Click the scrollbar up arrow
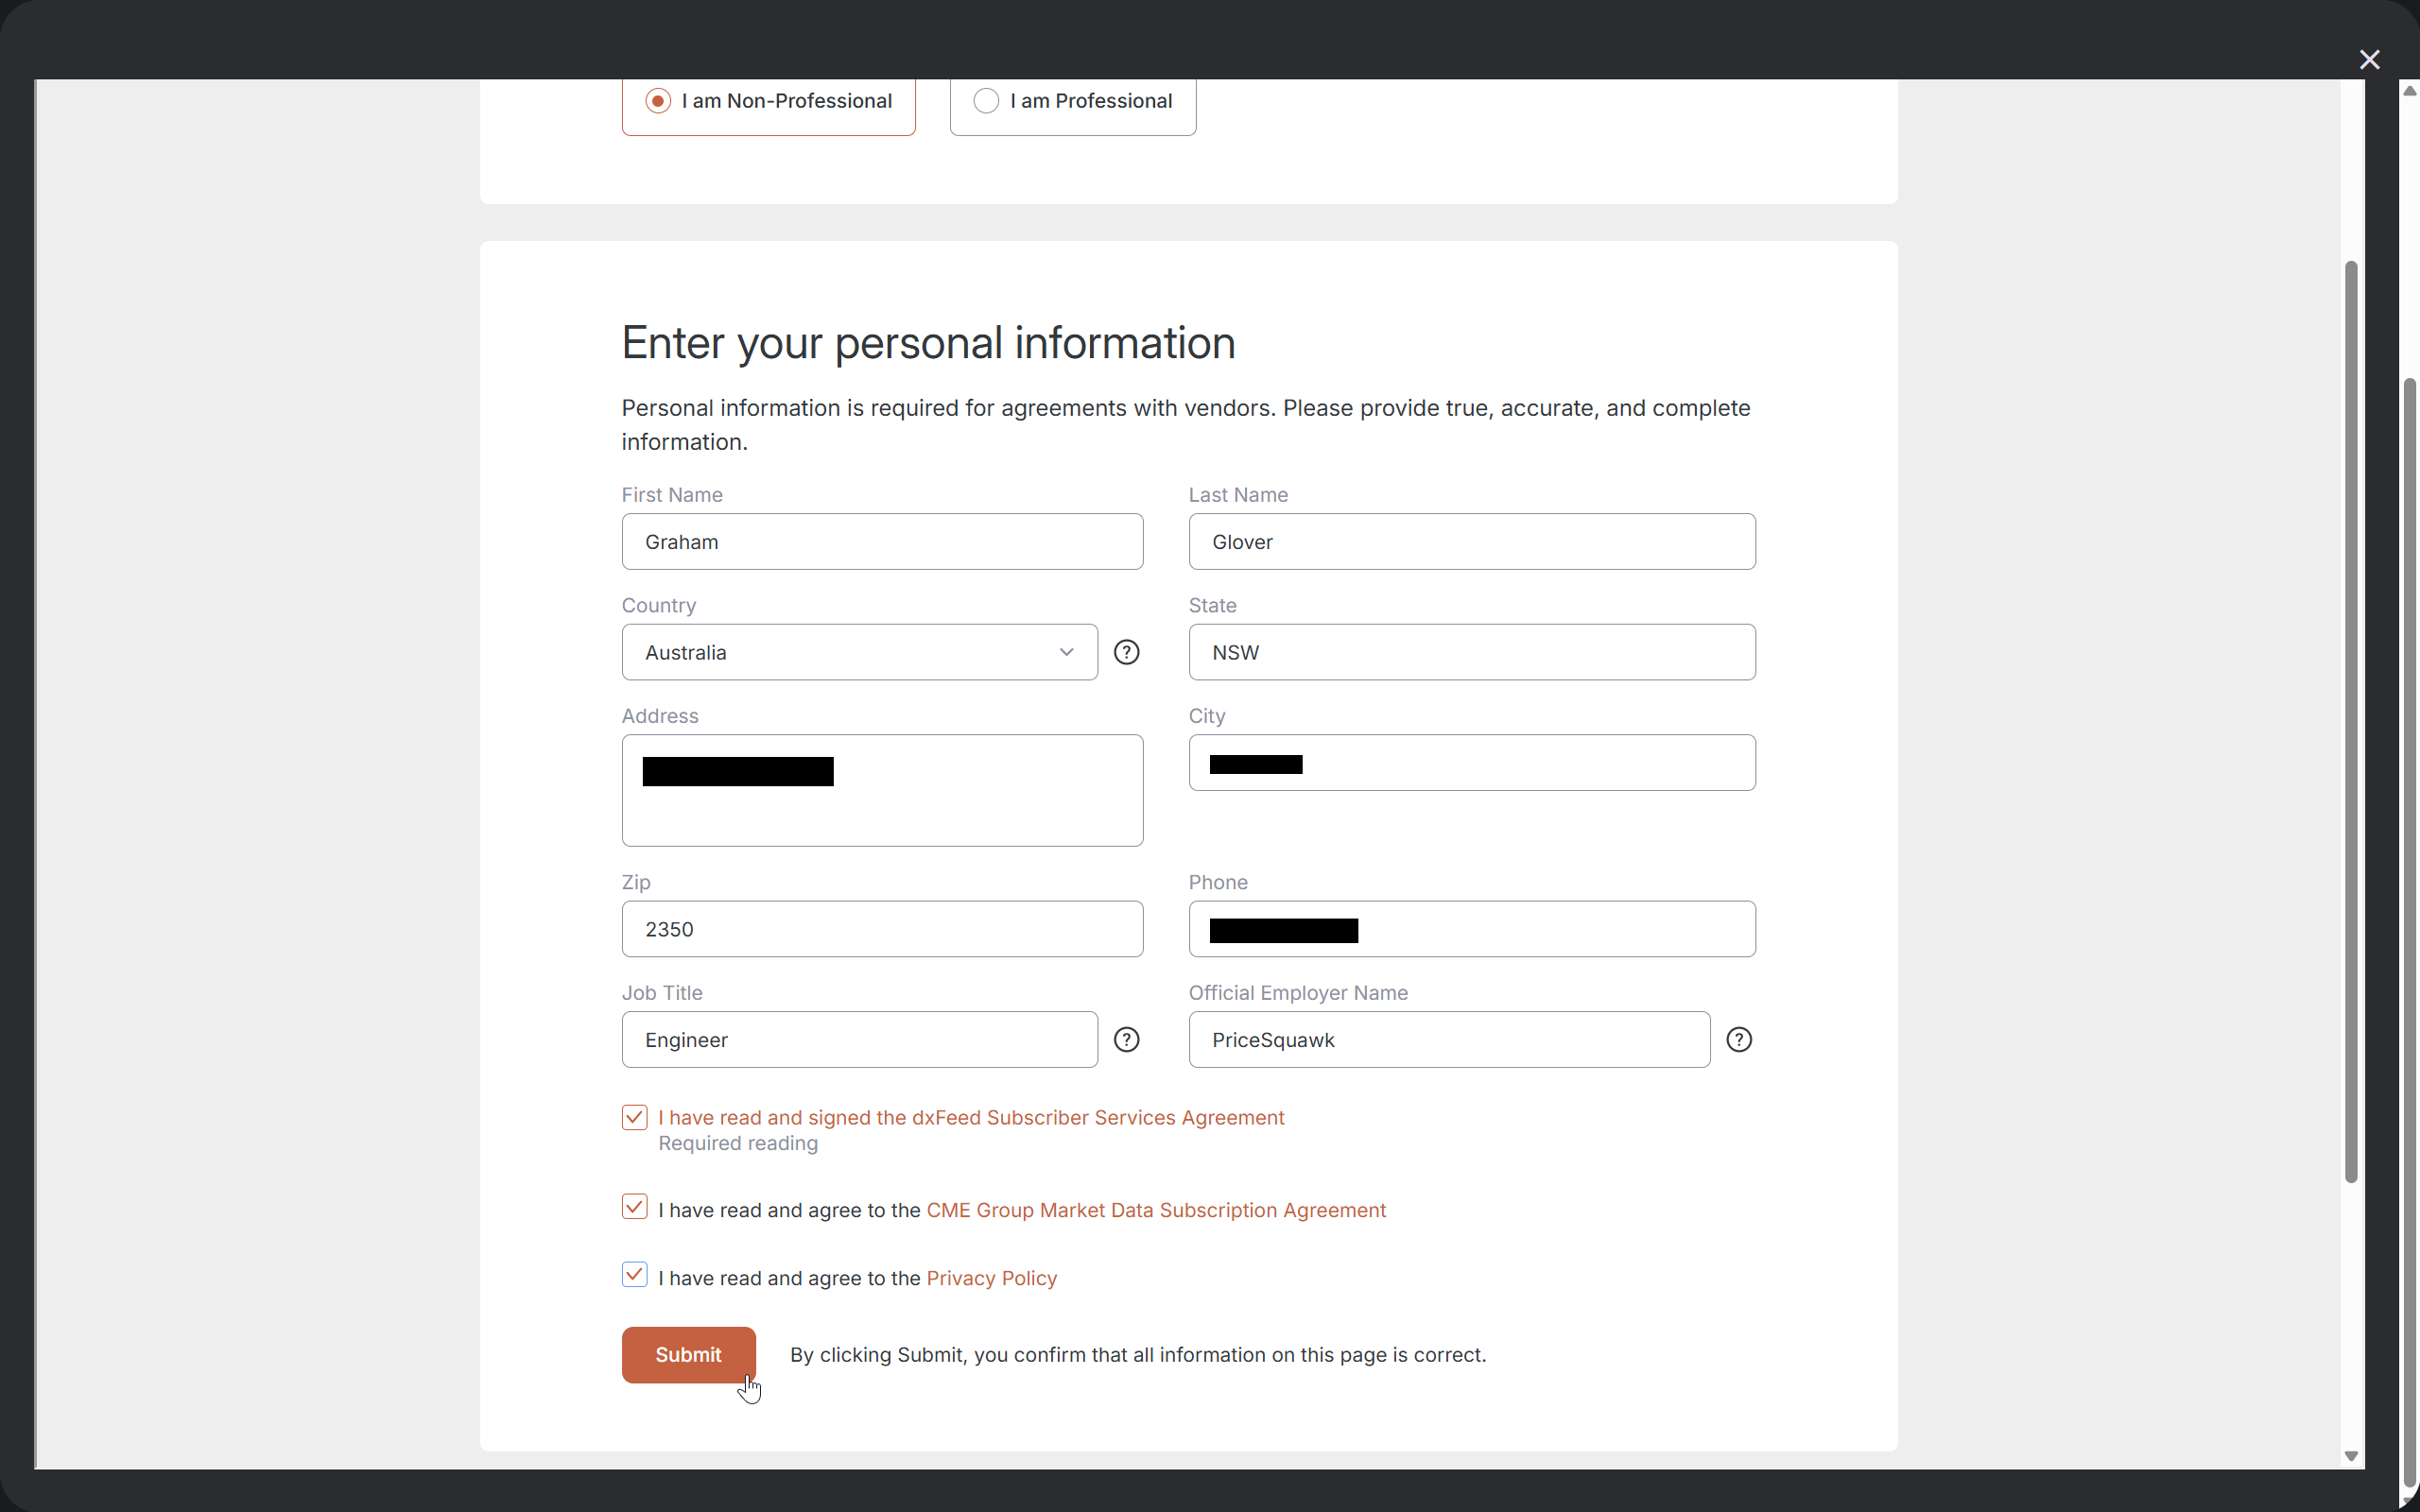 click(2408, 90)
